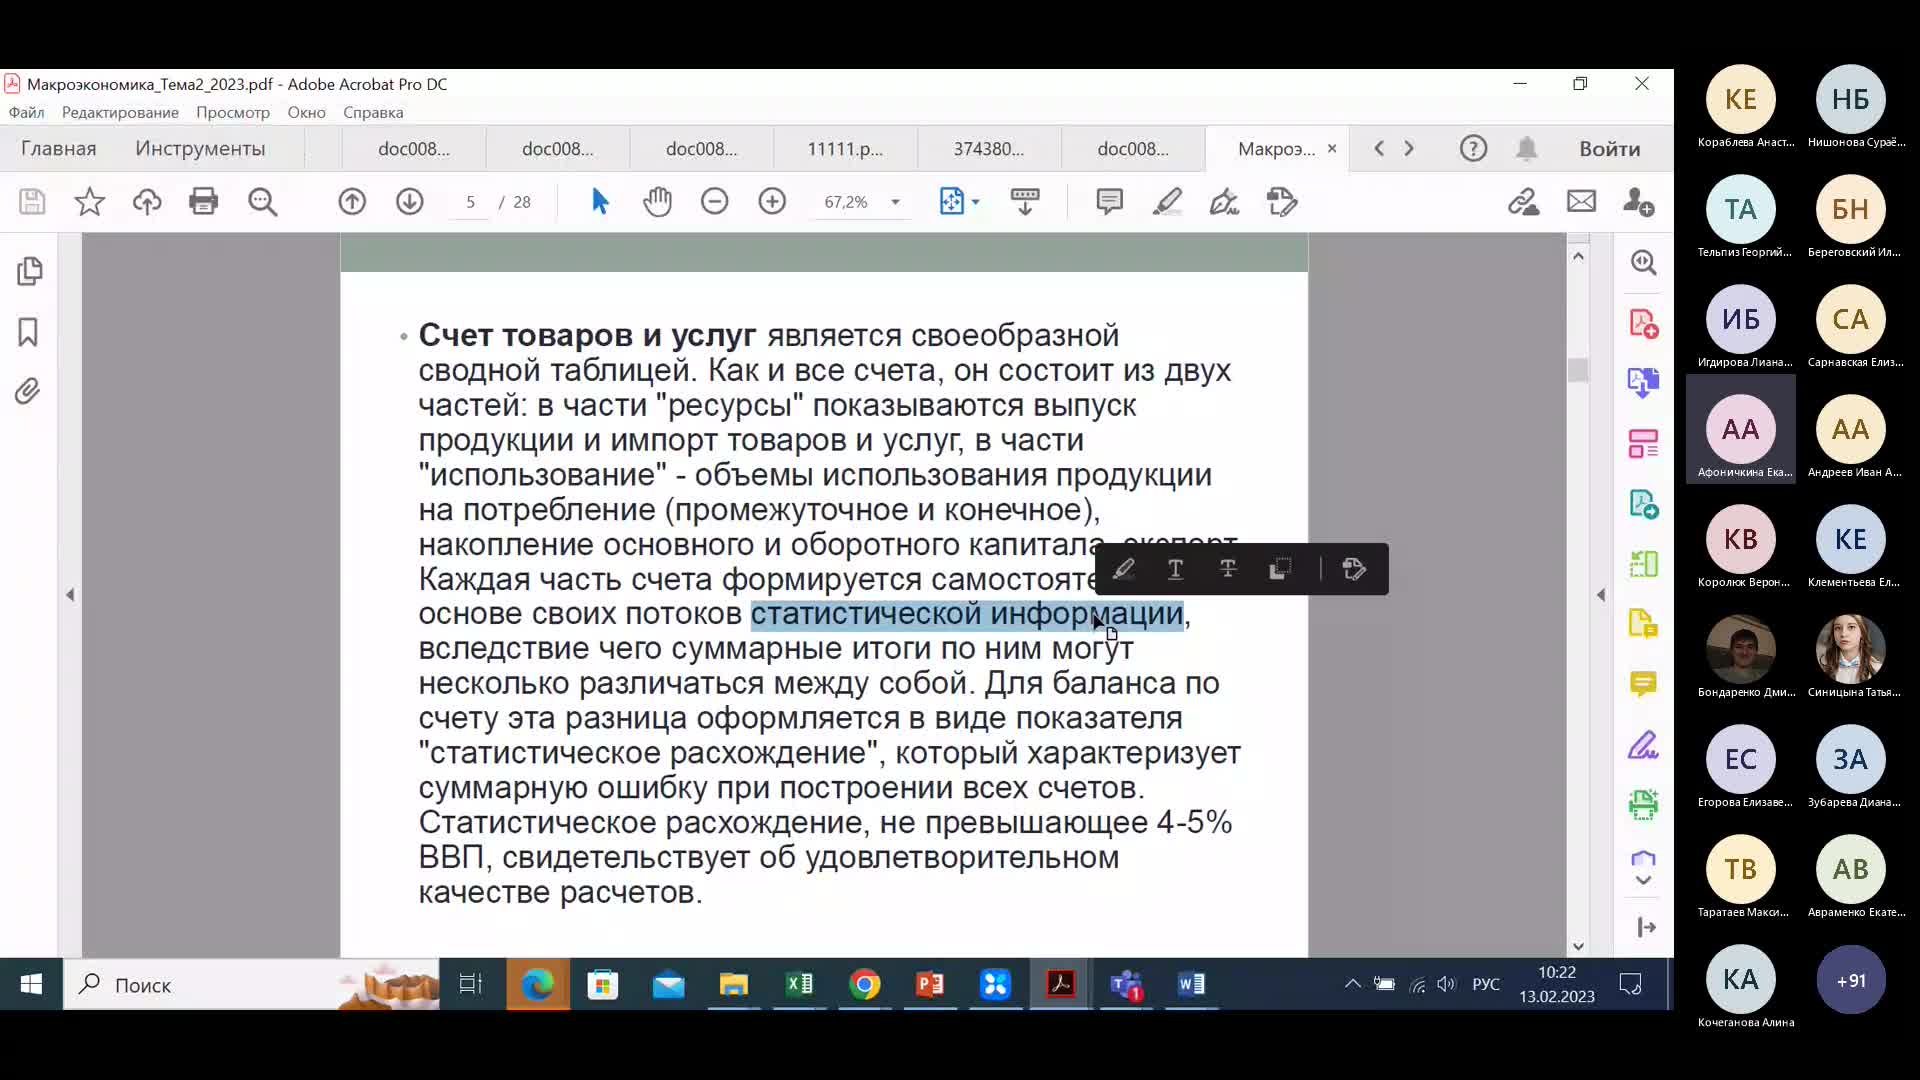
Task: Activate the hand pan tool
Action: 657,202
